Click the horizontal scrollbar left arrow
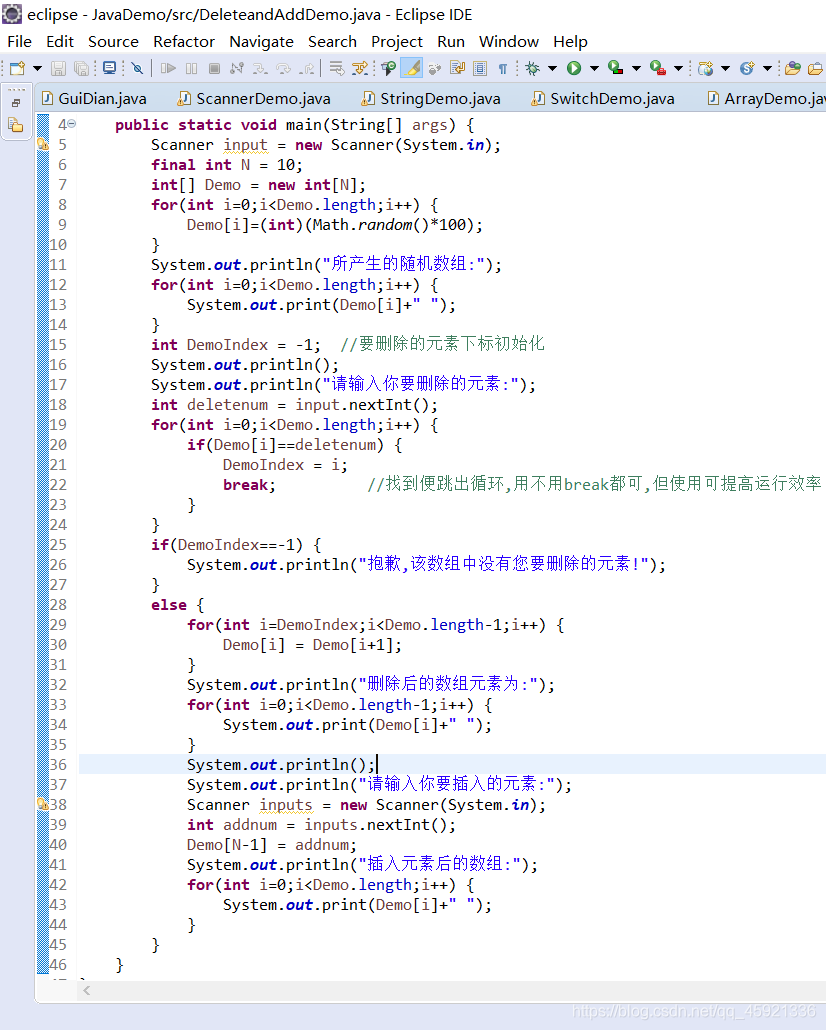Screen dimensions: 826x1030 [87, 991]
